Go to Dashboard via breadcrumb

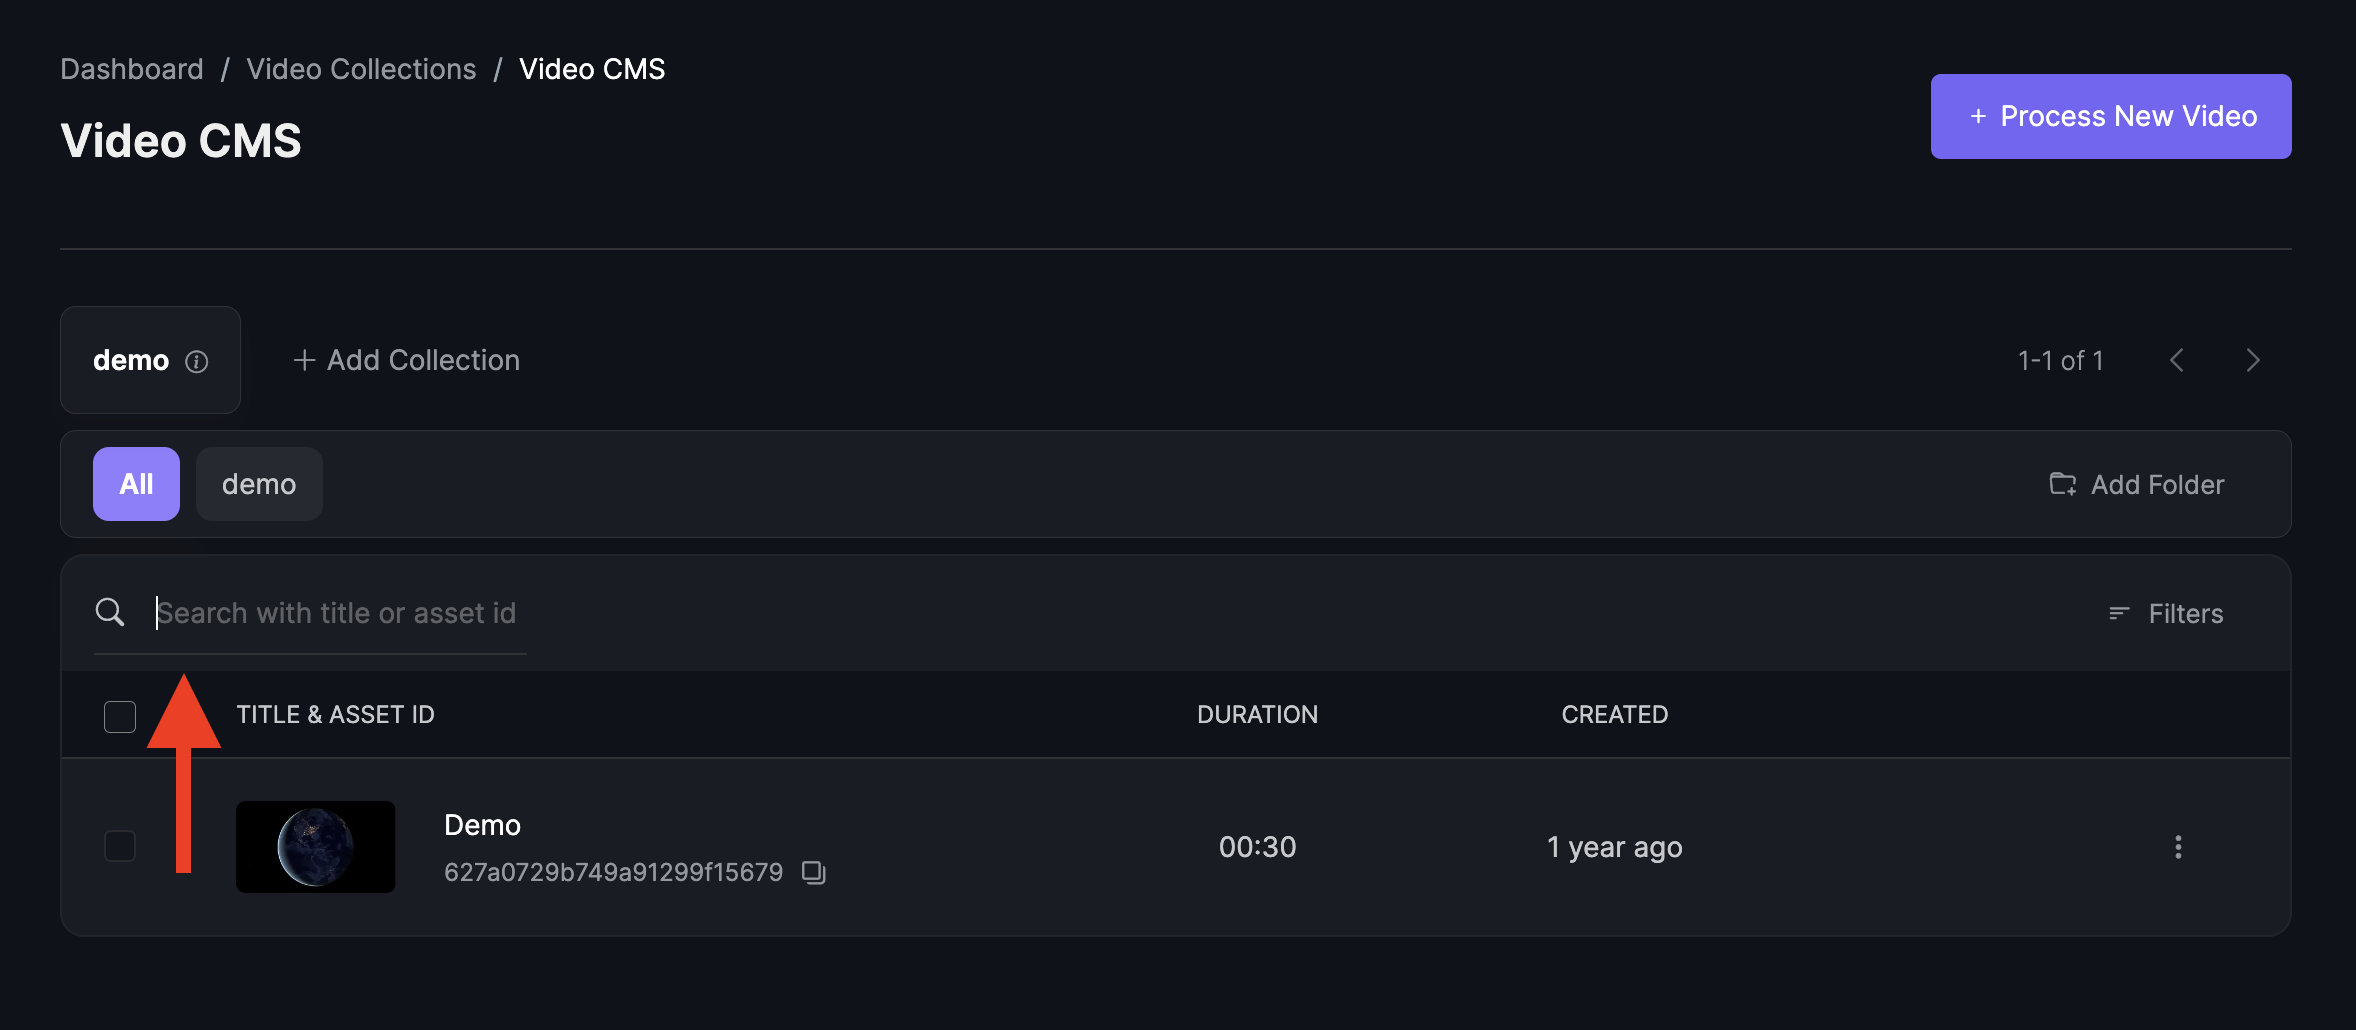coord(132,69)
